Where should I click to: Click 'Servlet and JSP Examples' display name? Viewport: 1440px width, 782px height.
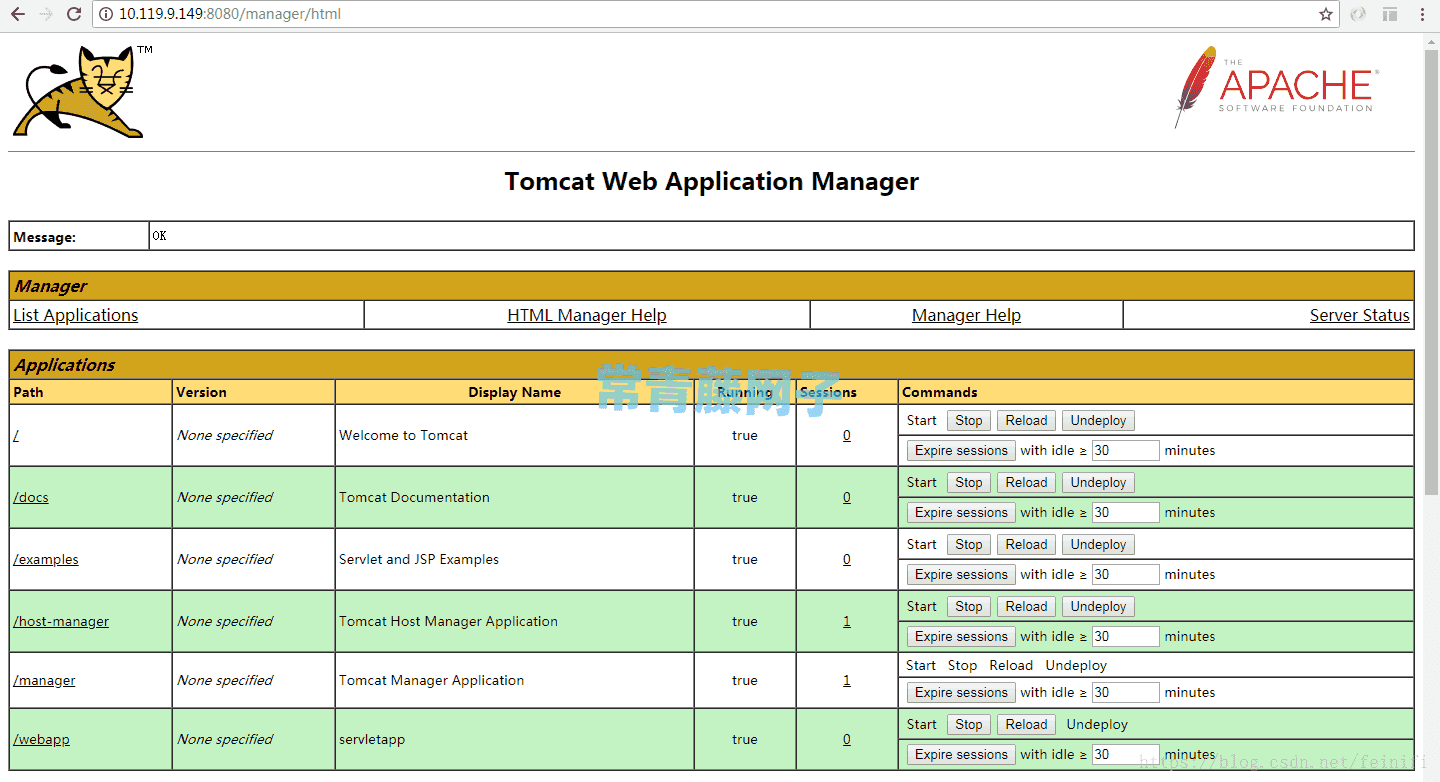[419, 559]
